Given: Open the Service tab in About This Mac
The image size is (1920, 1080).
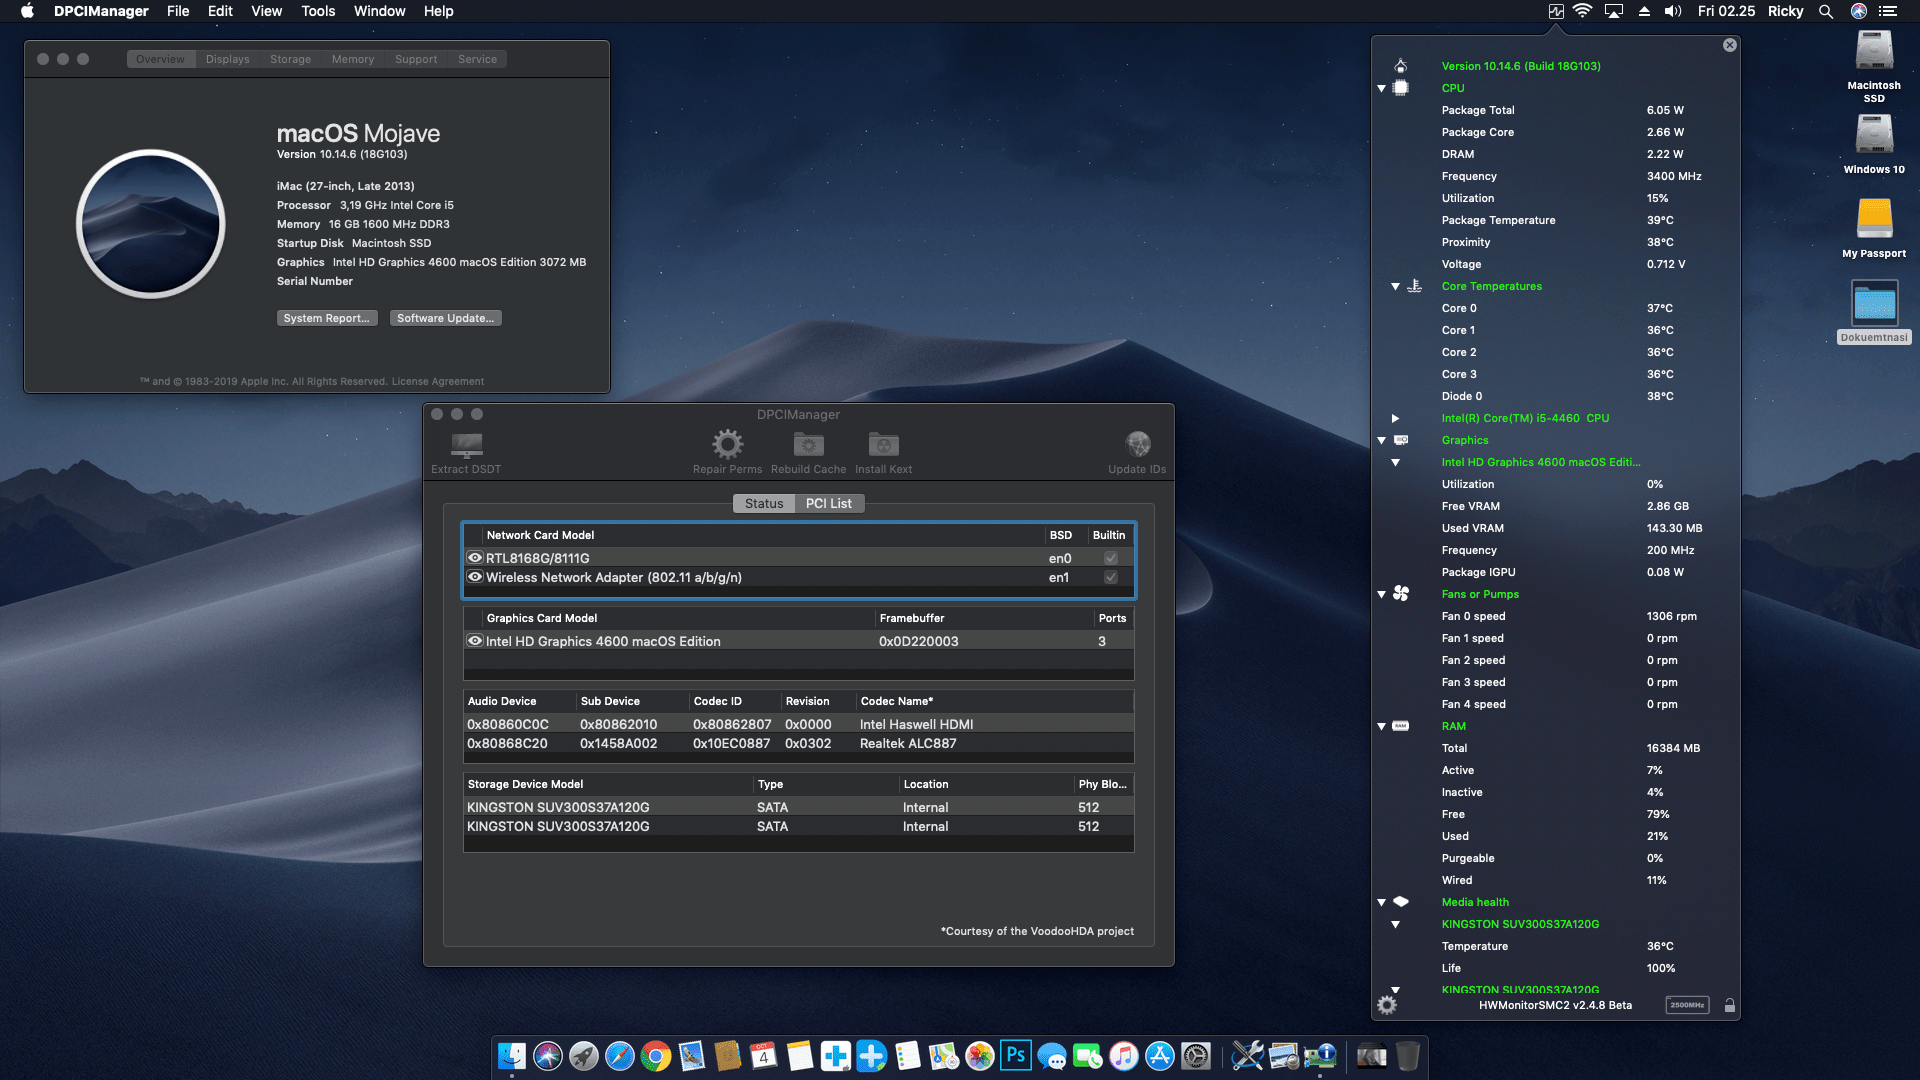Looking at the screenshot, I should point(477,59).
